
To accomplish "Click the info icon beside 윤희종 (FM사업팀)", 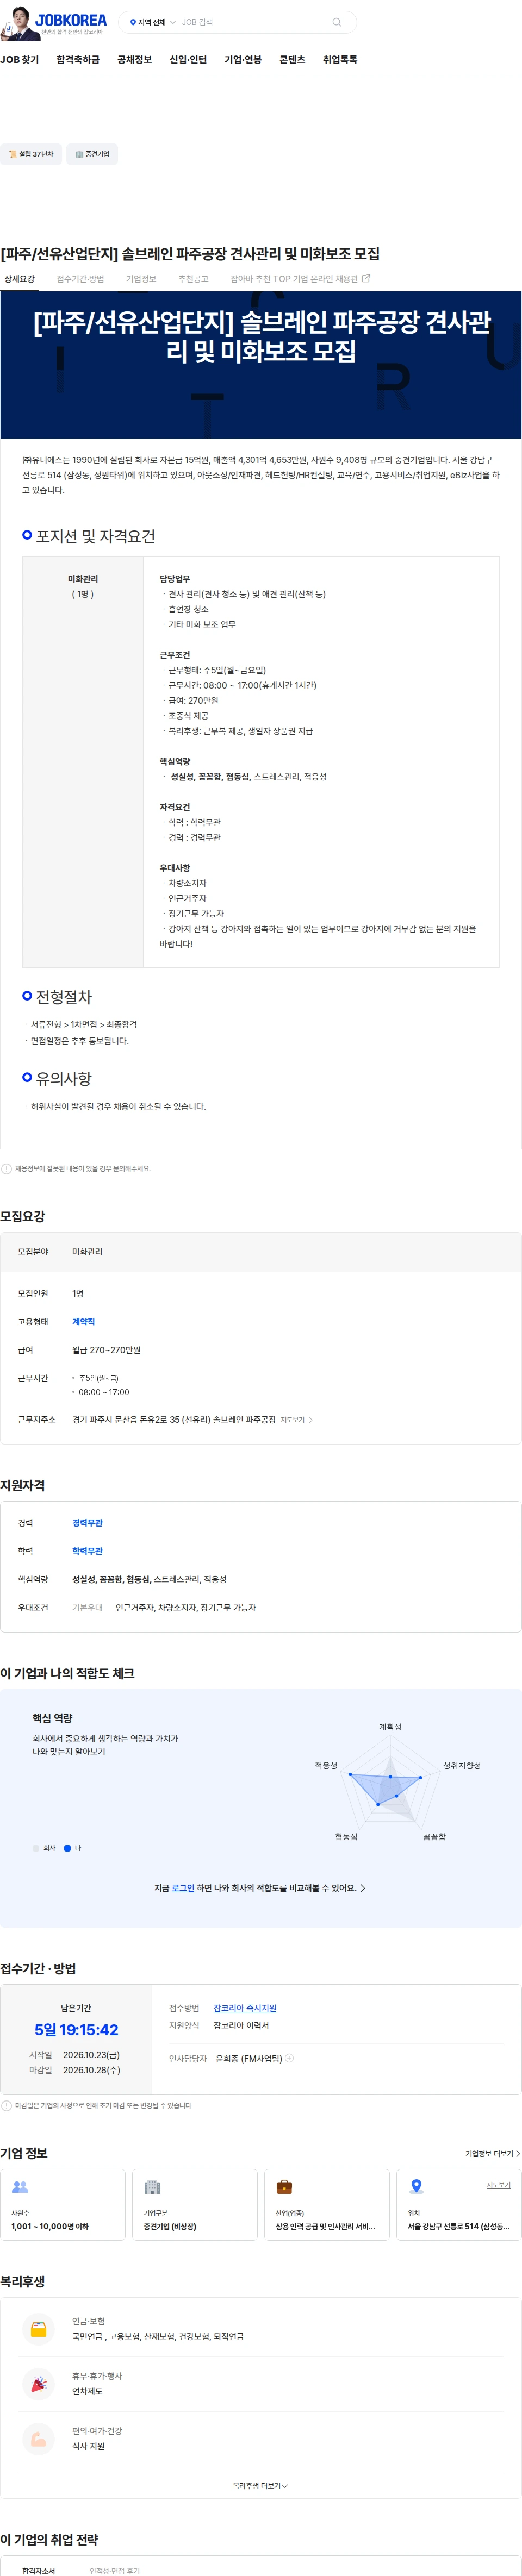I will [x=289, y=2058].
